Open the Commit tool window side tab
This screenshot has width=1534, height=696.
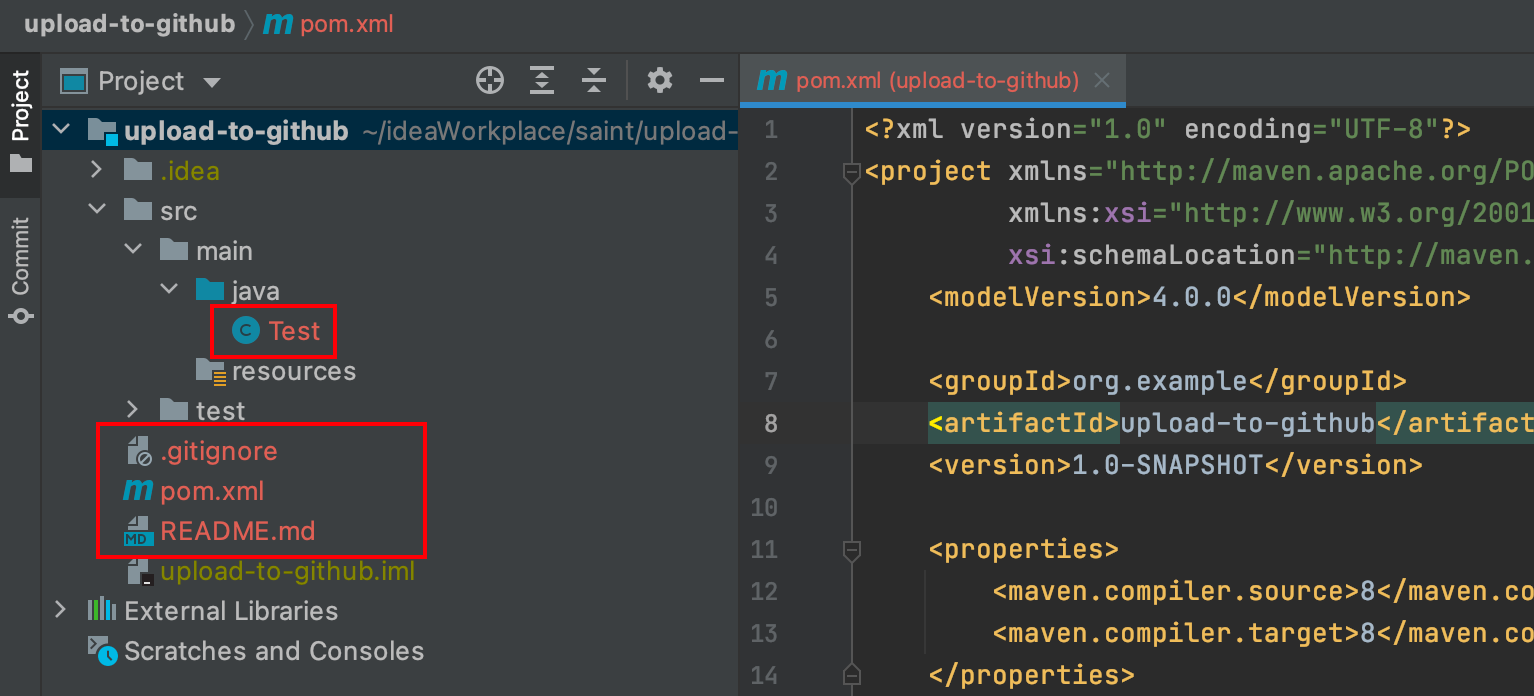point(21,270)
